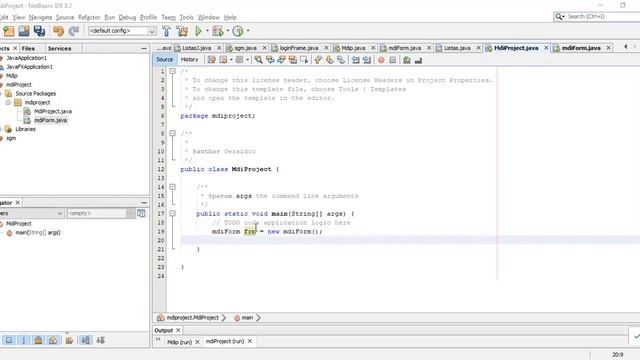Viewport: 640px width, 360px height.
Task: Select the Libraries node in project tree
Action: pyautogui.click(x=25, y=129)
